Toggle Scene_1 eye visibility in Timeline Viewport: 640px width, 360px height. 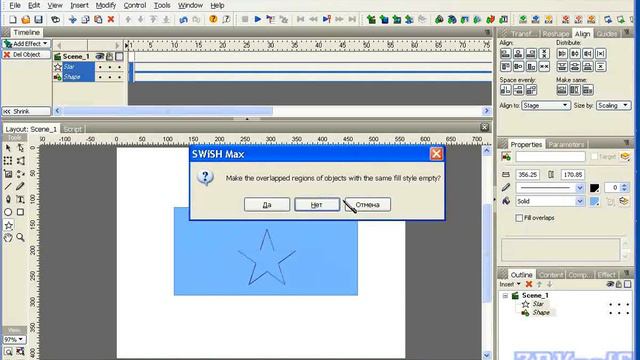coord(100,56)
